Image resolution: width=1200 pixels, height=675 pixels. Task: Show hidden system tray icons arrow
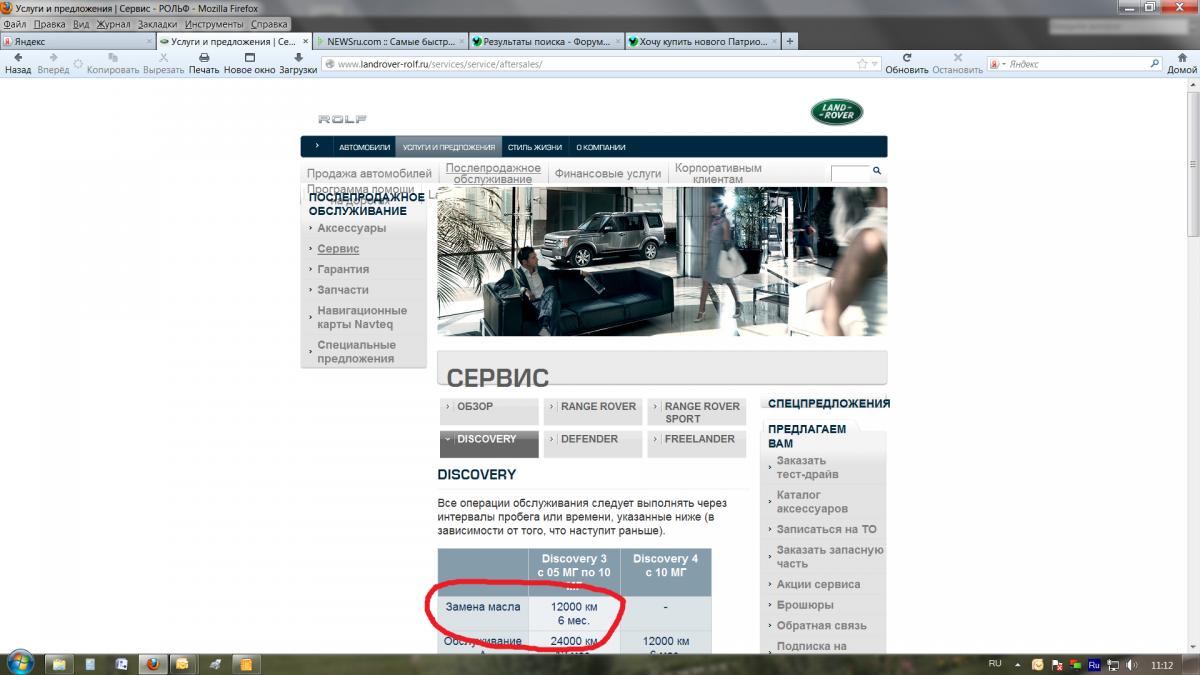(x=1018, y=664)
